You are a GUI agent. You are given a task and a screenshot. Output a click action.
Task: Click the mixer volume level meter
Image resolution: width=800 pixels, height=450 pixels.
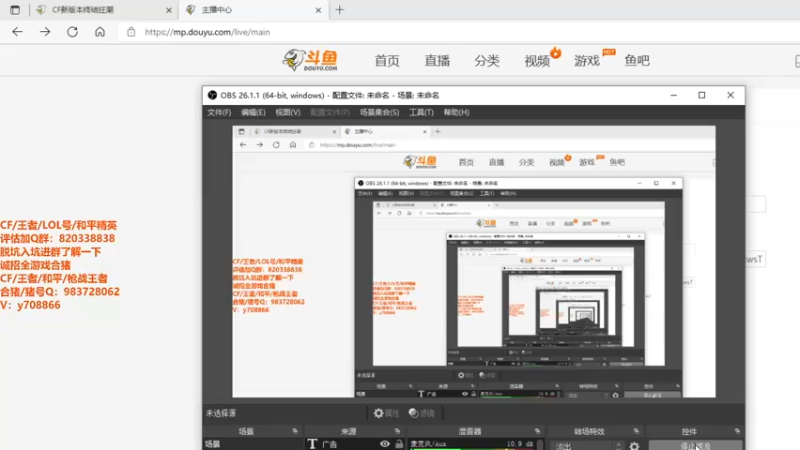[472, 449]
